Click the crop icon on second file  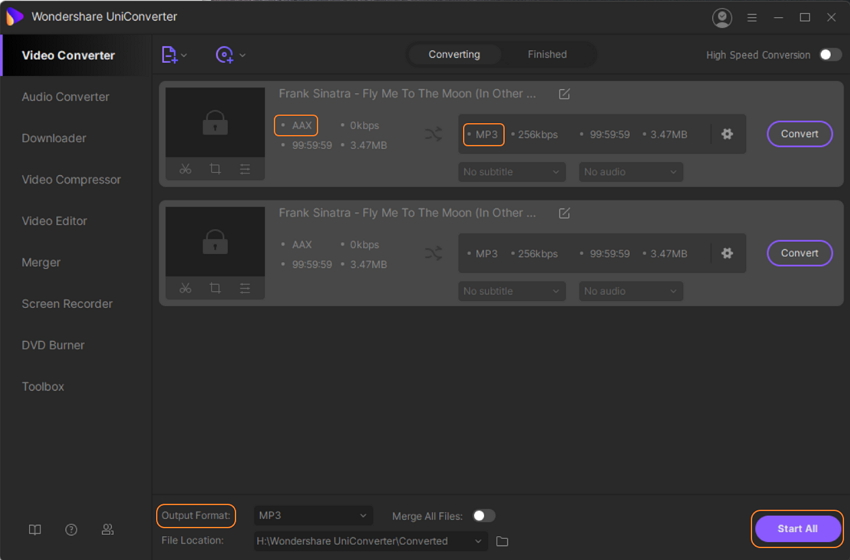click(215, 288)
